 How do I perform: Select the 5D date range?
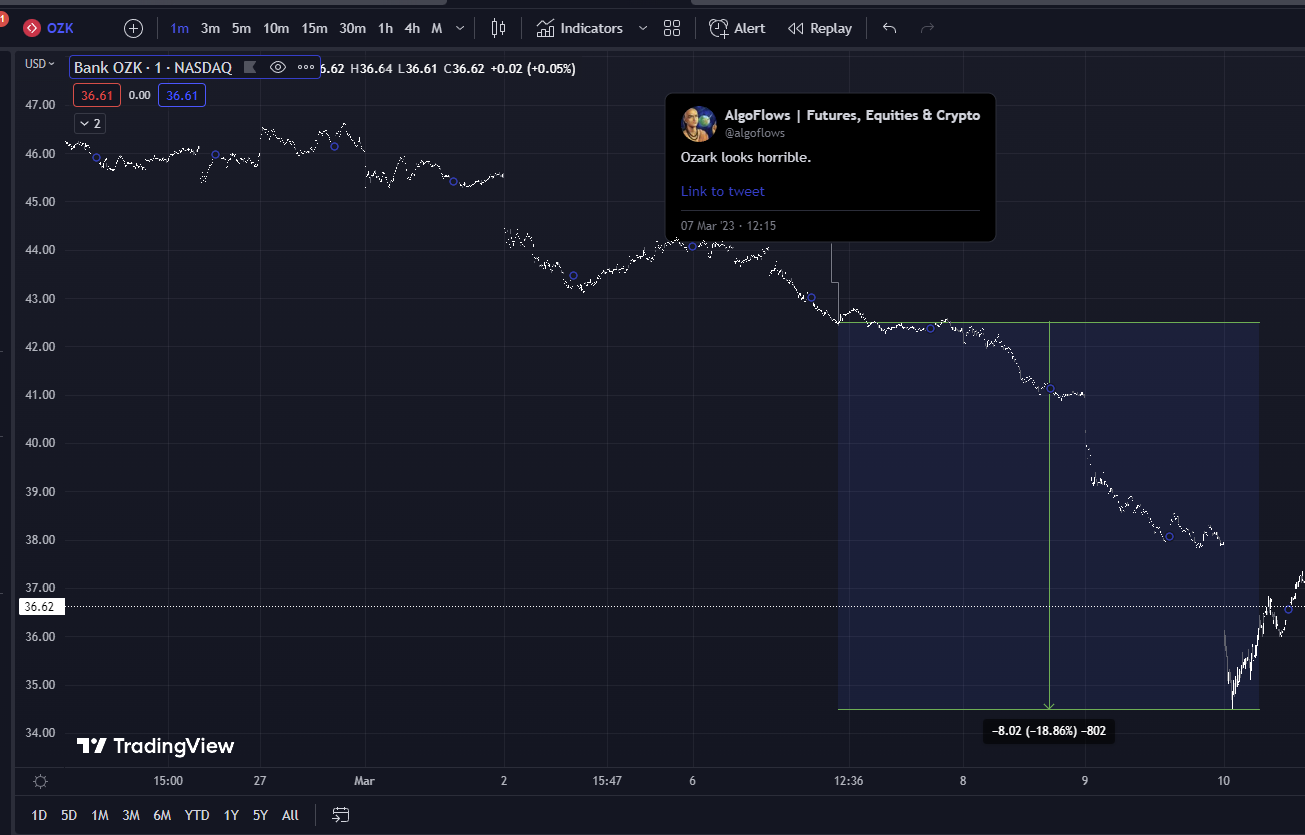click(69, 815)
